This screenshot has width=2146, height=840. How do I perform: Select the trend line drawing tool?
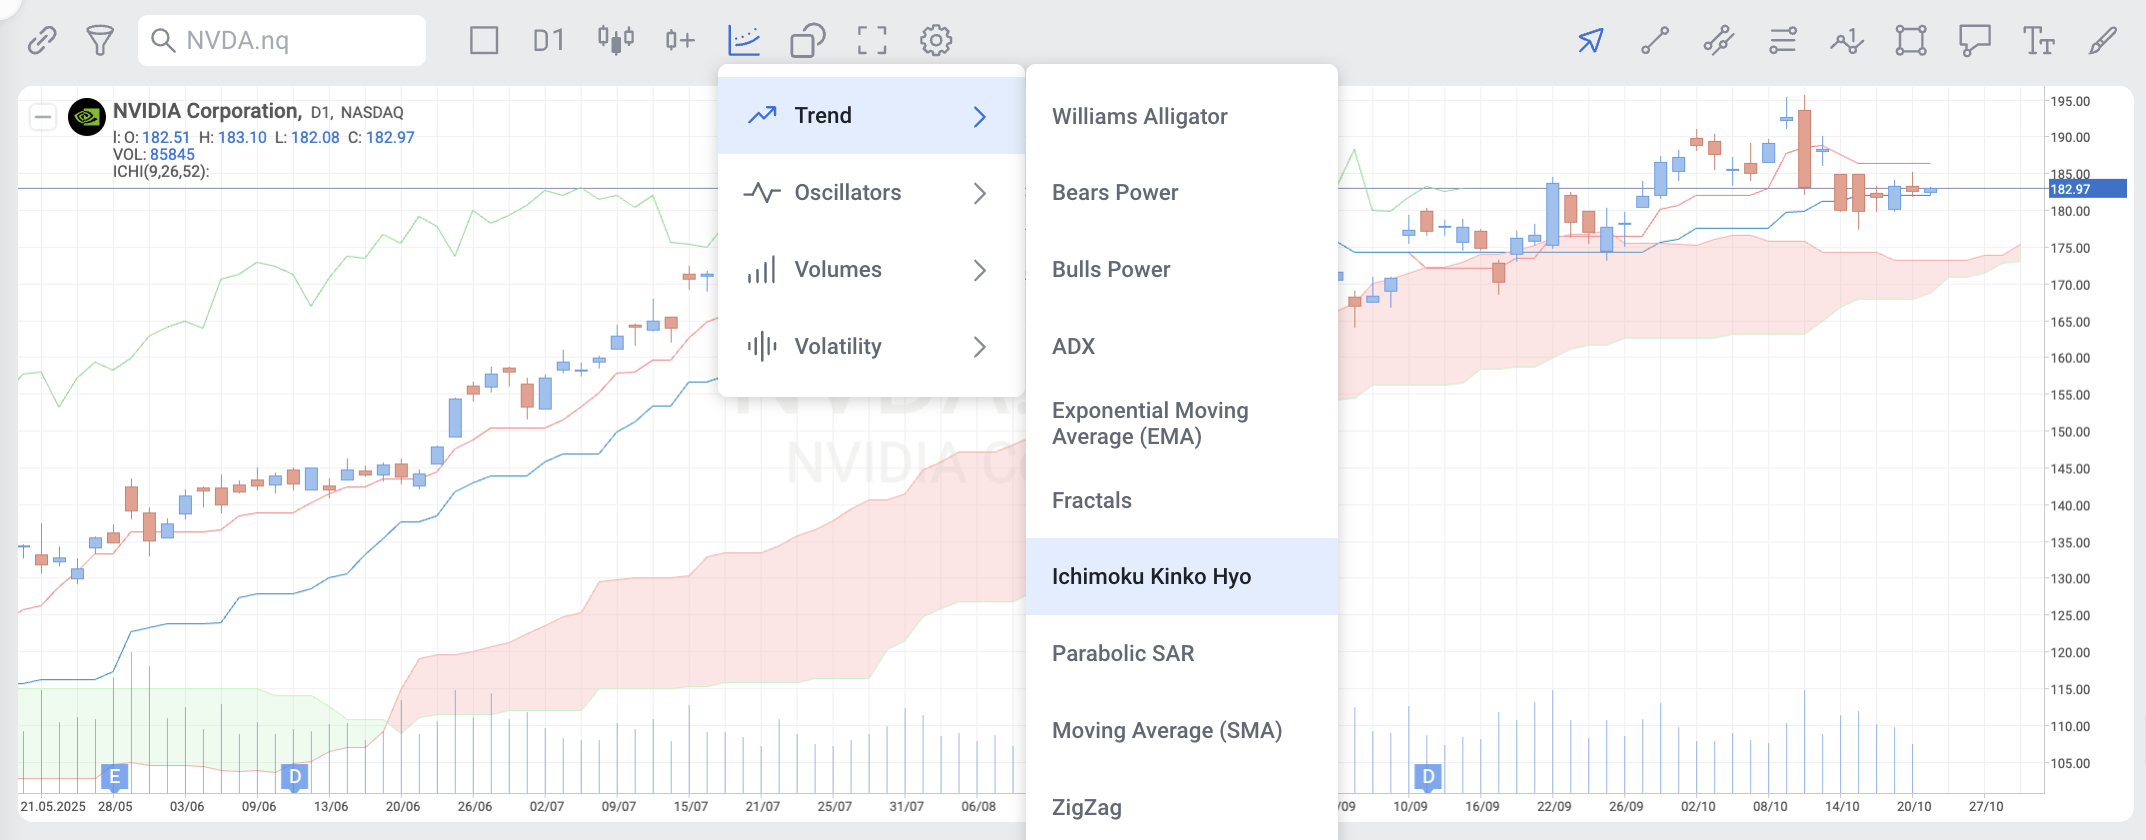(x=1655, y=41)
